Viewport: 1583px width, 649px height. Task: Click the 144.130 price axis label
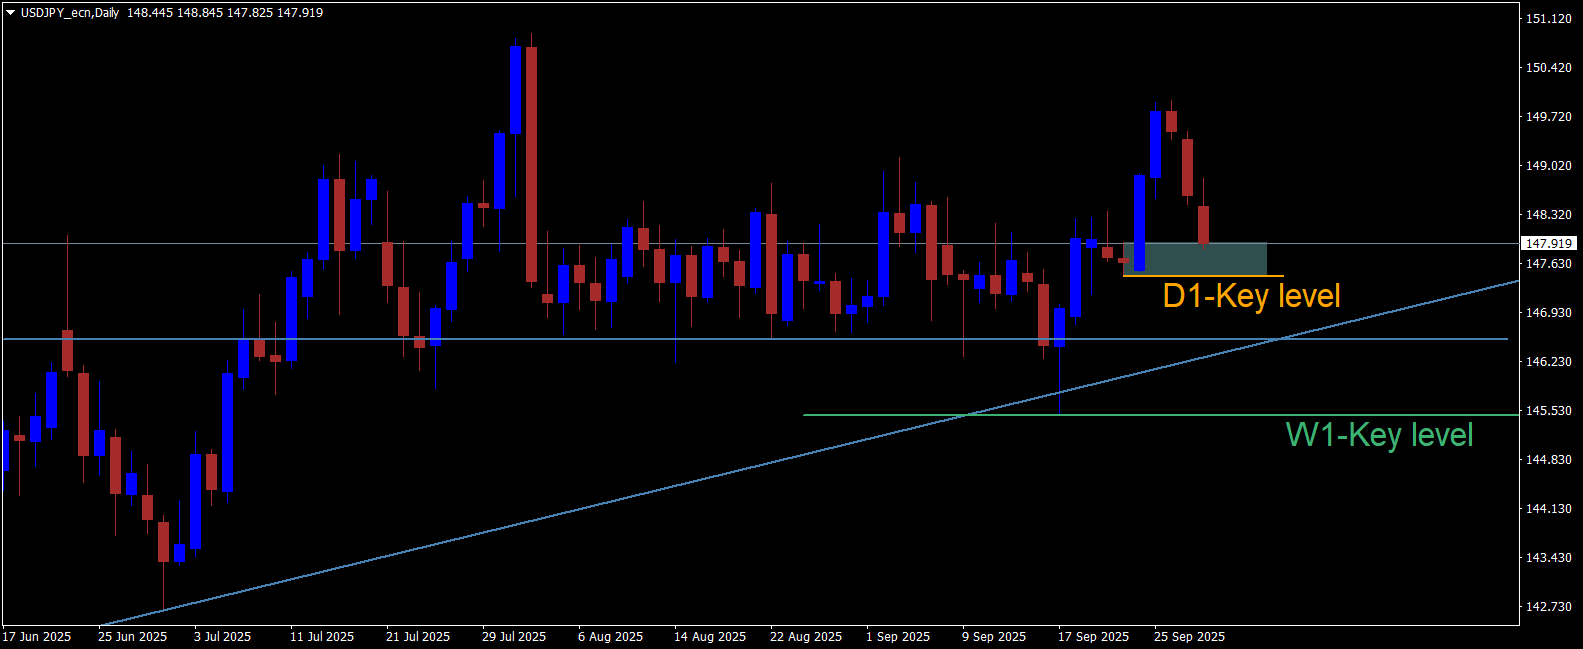(x=1548, y=509)
